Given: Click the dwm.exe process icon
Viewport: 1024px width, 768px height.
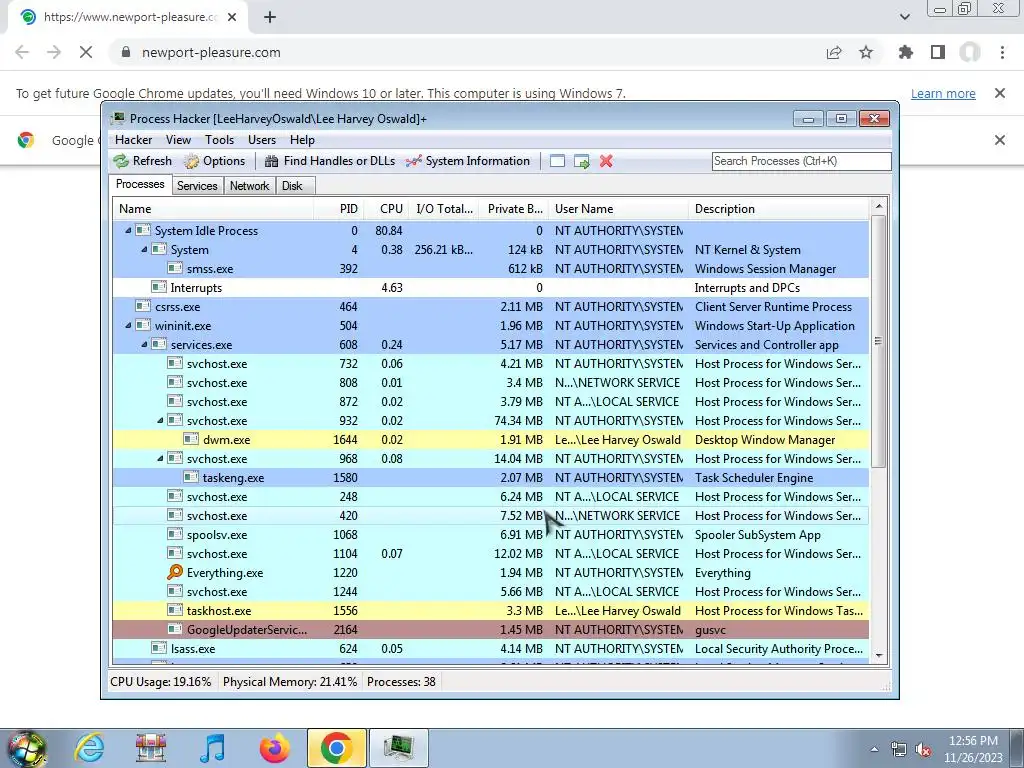Looking at the screenshot, I should (191, 440).
